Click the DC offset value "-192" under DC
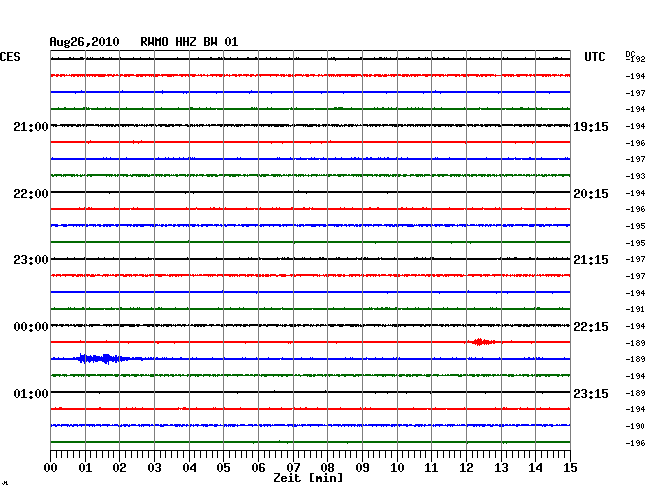 (635, 59)
